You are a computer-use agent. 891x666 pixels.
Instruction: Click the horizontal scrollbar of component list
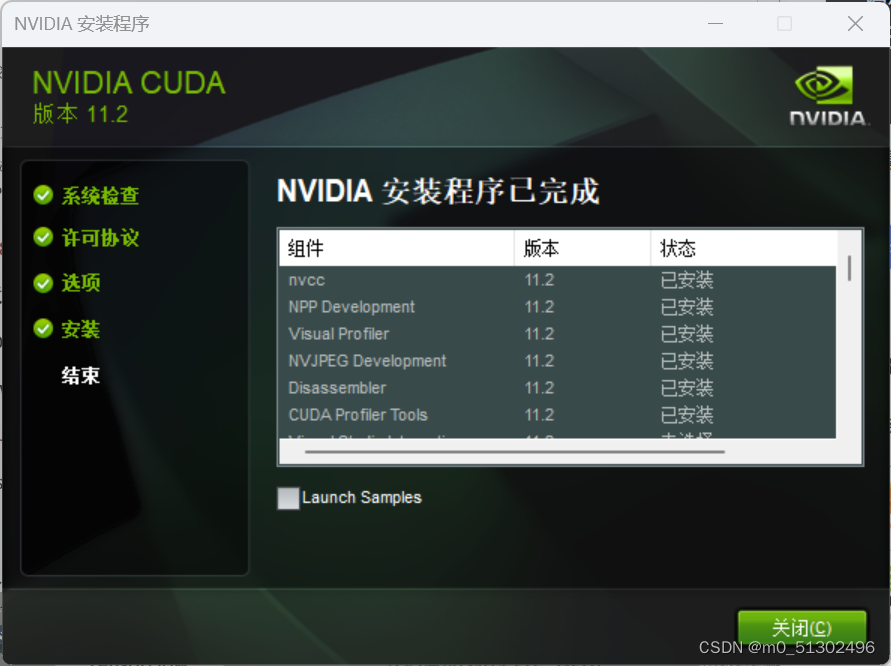[514, 452]
